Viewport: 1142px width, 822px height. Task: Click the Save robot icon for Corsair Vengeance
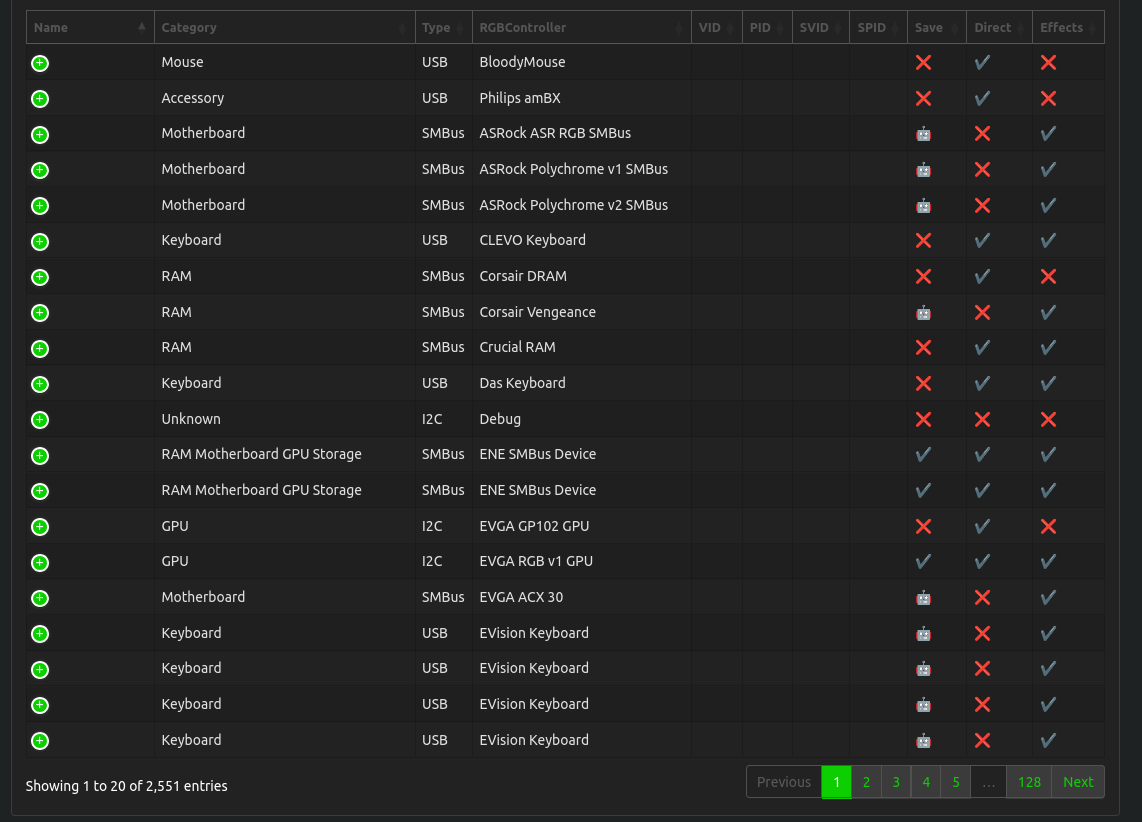click(924, 313)
